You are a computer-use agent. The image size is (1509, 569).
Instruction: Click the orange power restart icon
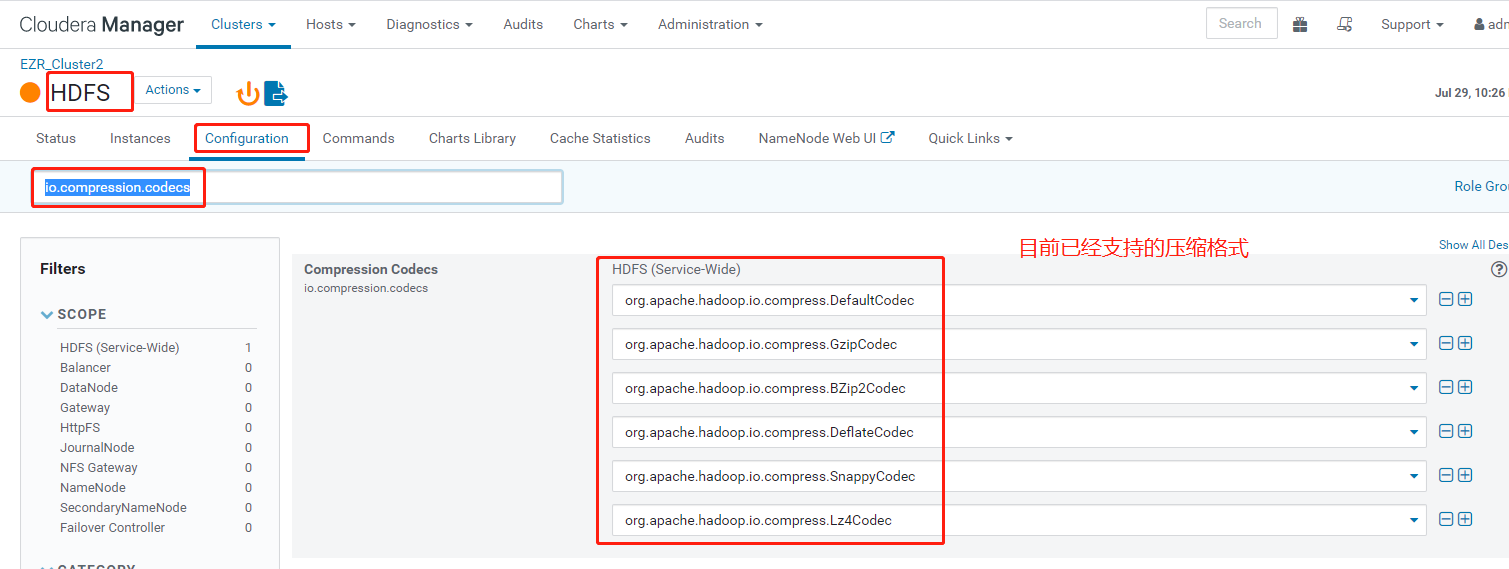coord(247,94)
